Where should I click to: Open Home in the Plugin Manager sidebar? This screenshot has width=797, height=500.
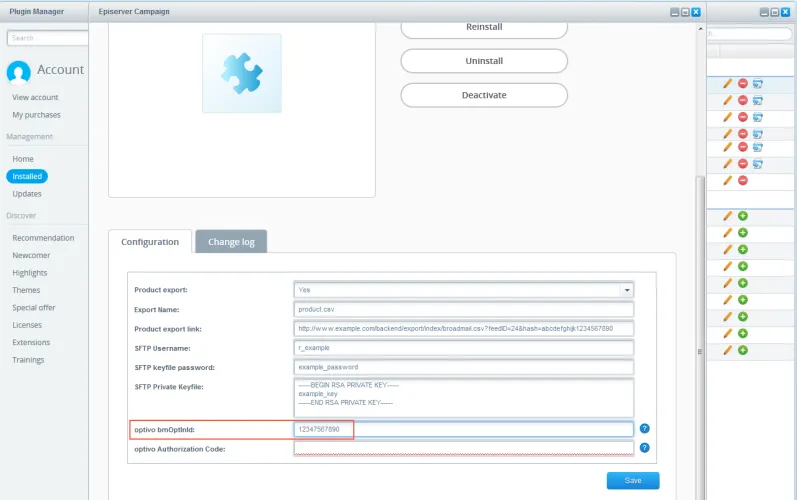pyautogui.click(x=23, y=159)
